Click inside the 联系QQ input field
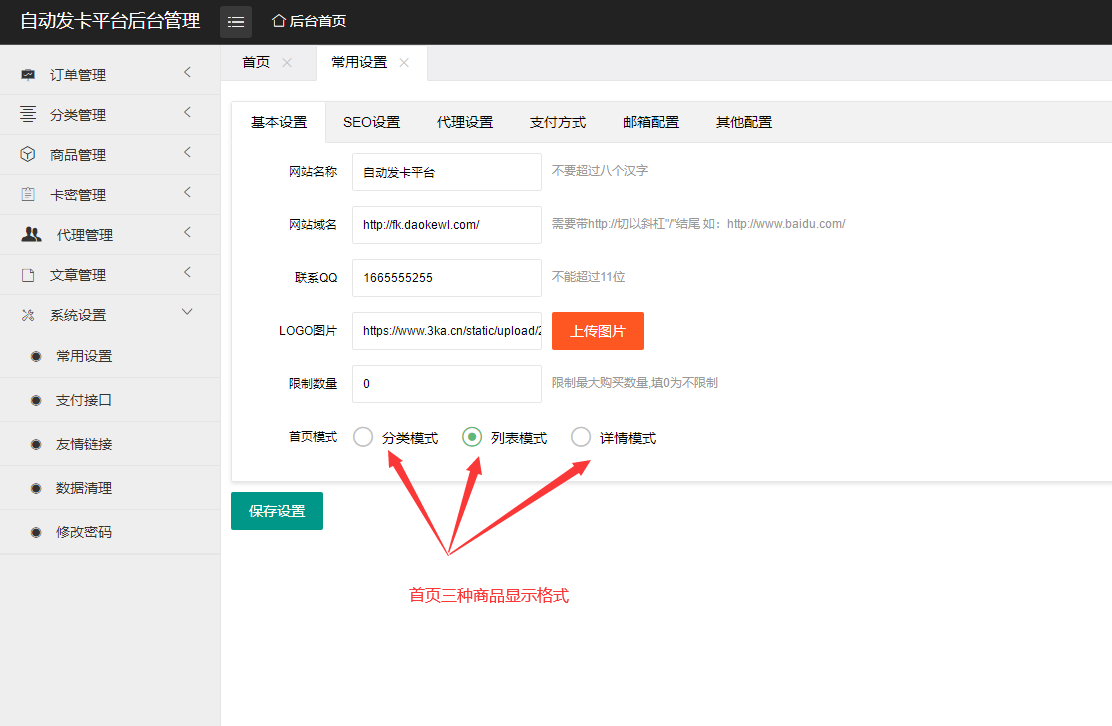 [446, 277]
